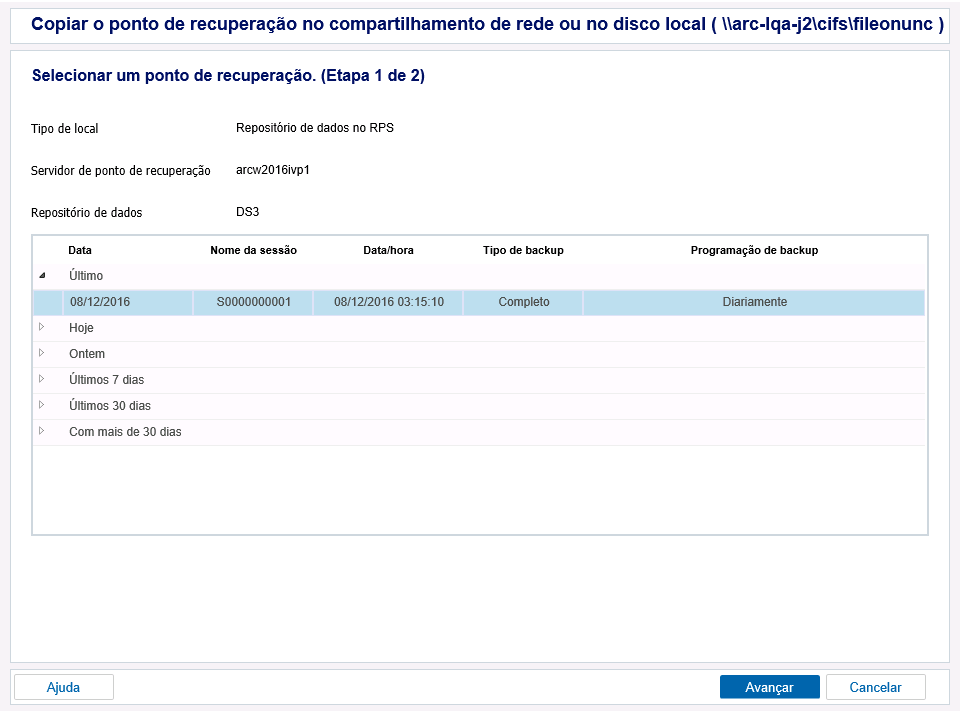Expand the Com mais de 30 dias arrow
This screenshot has height=712, width=960.
click(x=42, y=431)
